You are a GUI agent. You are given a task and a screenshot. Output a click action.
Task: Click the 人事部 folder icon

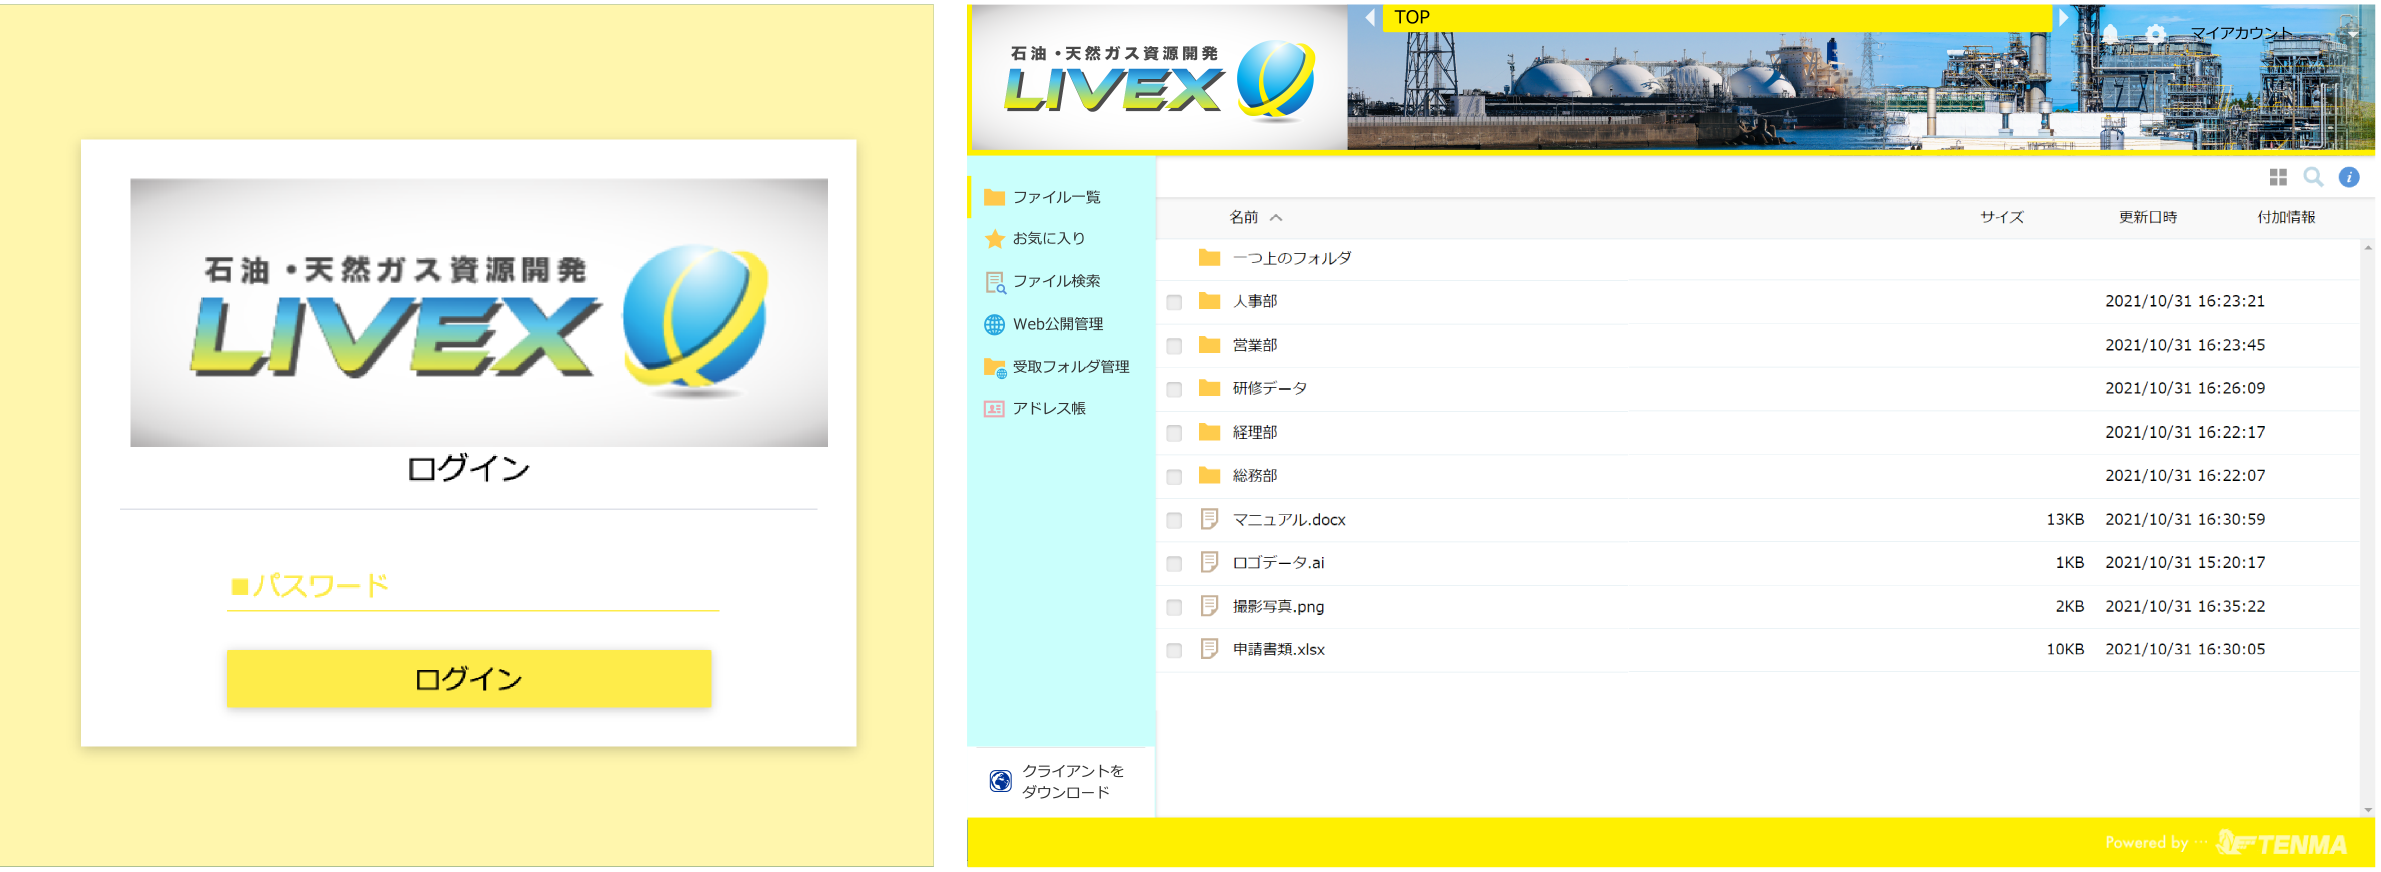click(1209, 300)
